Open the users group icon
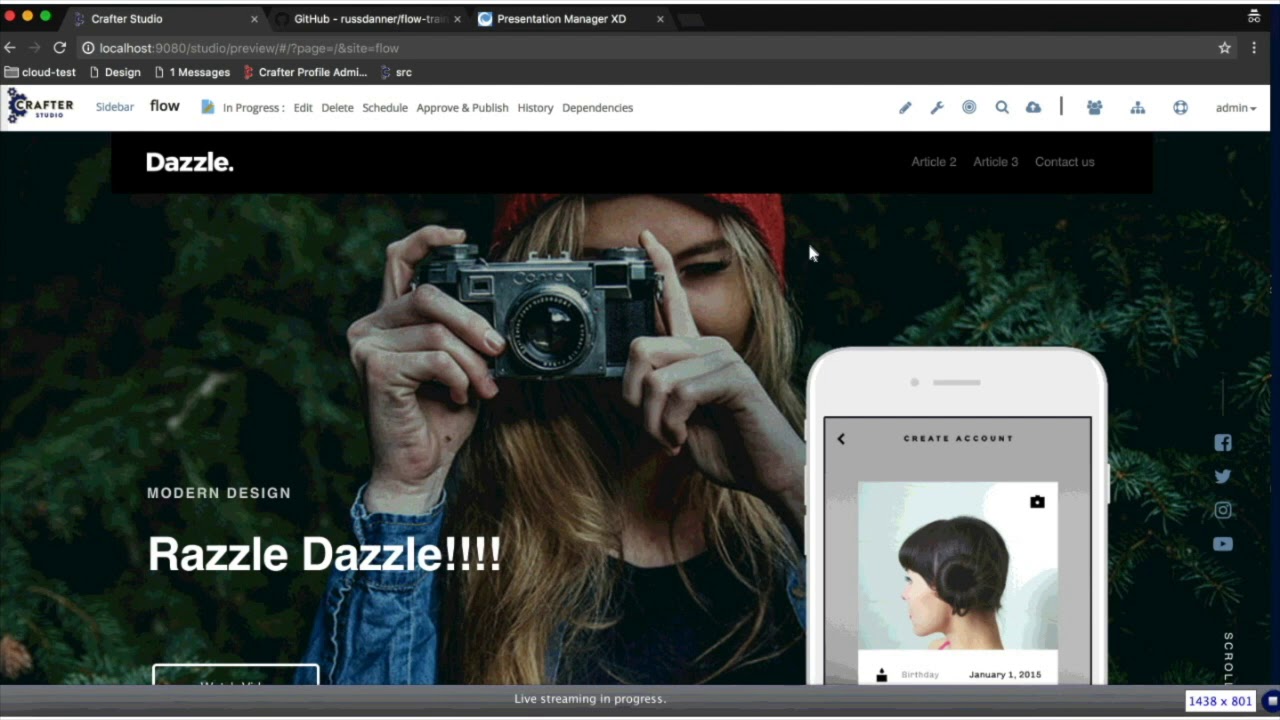The width and height of the screenshot is (1280, 720). 1094,108
